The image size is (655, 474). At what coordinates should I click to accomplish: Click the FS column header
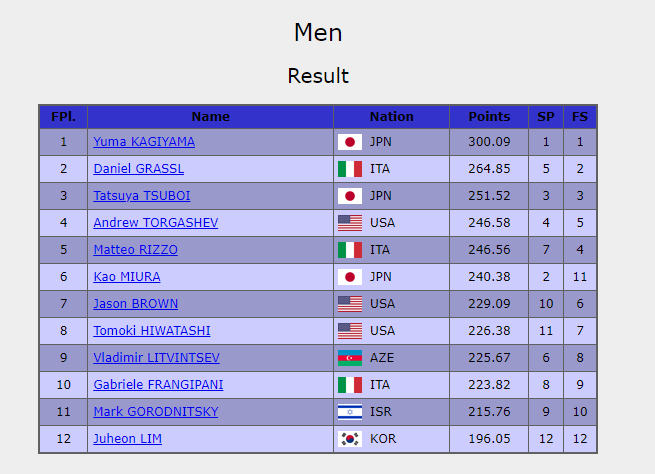click(x=580, y=116)
